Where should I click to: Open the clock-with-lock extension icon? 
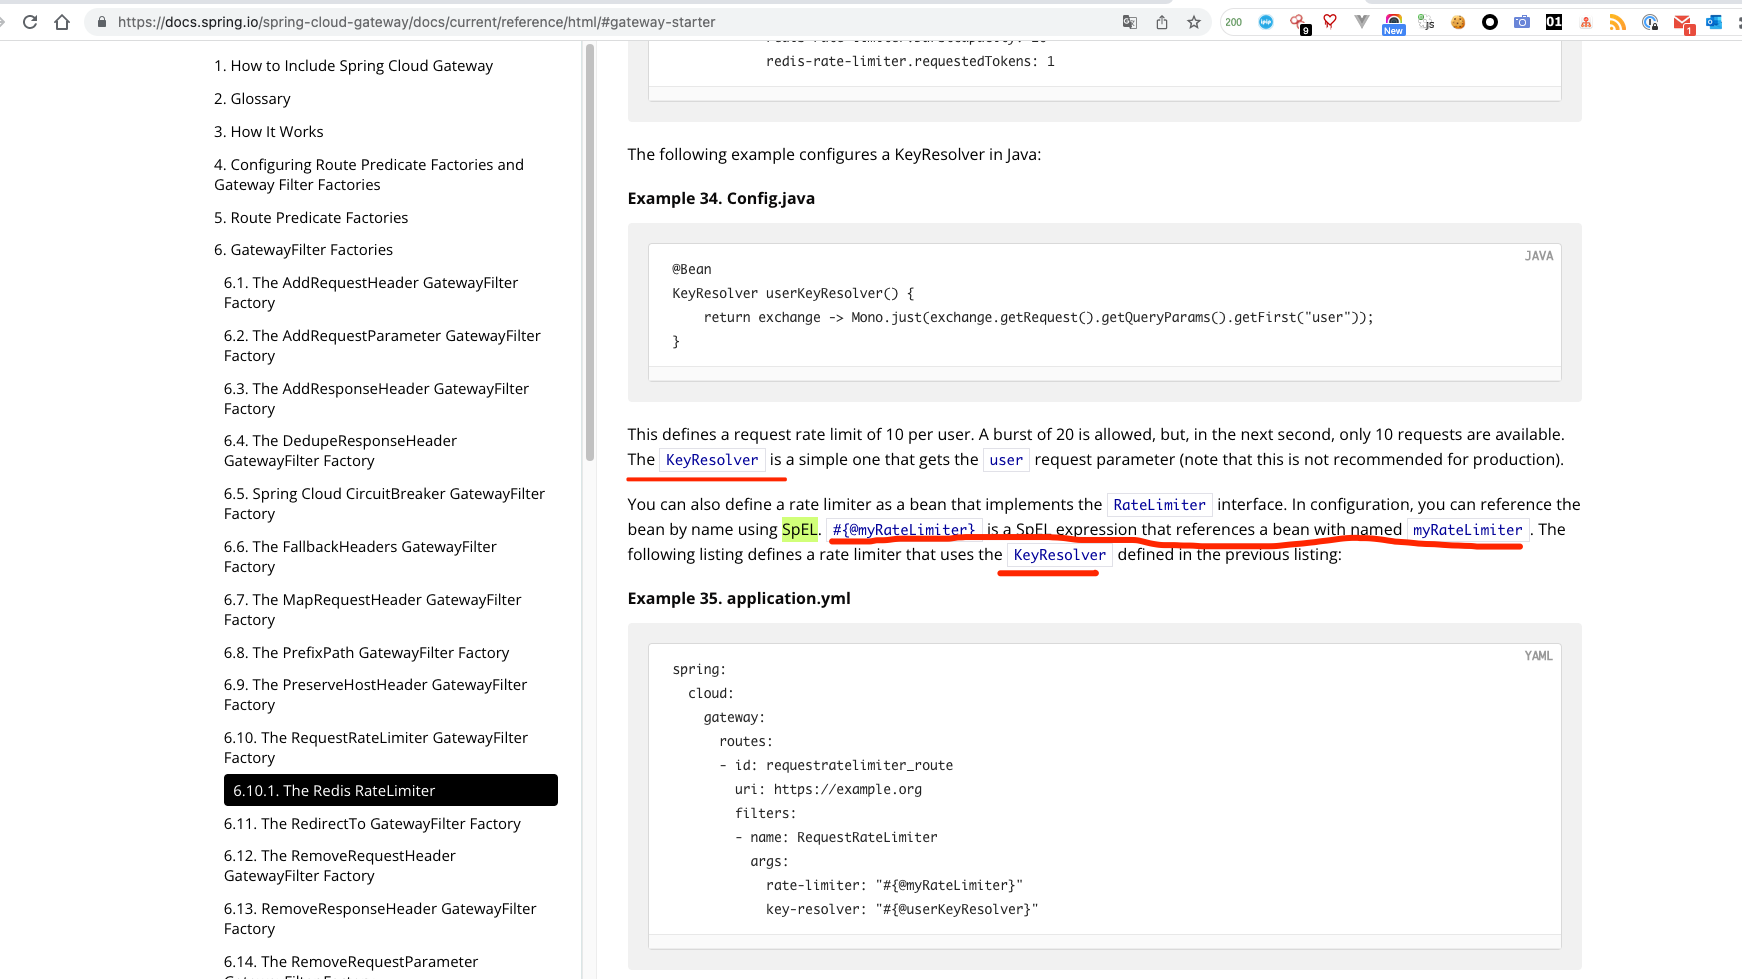tap(1650, 22)
